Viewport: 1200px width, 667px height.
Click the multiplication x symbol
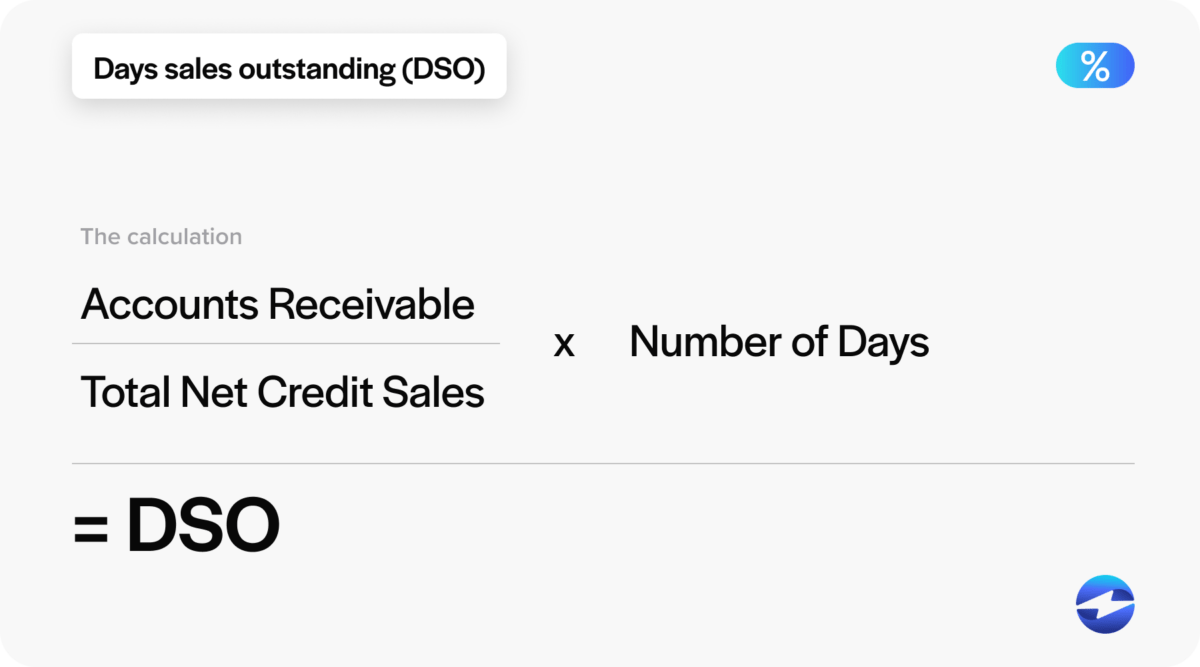point(564,344)
